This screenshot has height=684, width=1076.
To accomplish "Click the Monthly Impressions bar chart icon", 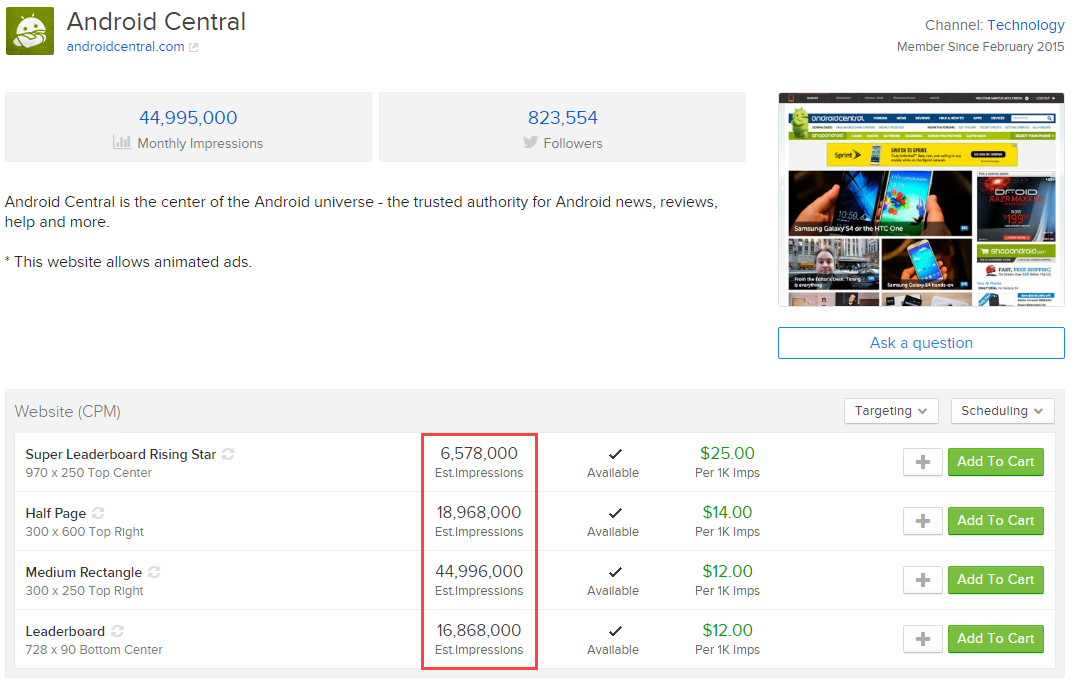I will [122, 142].
